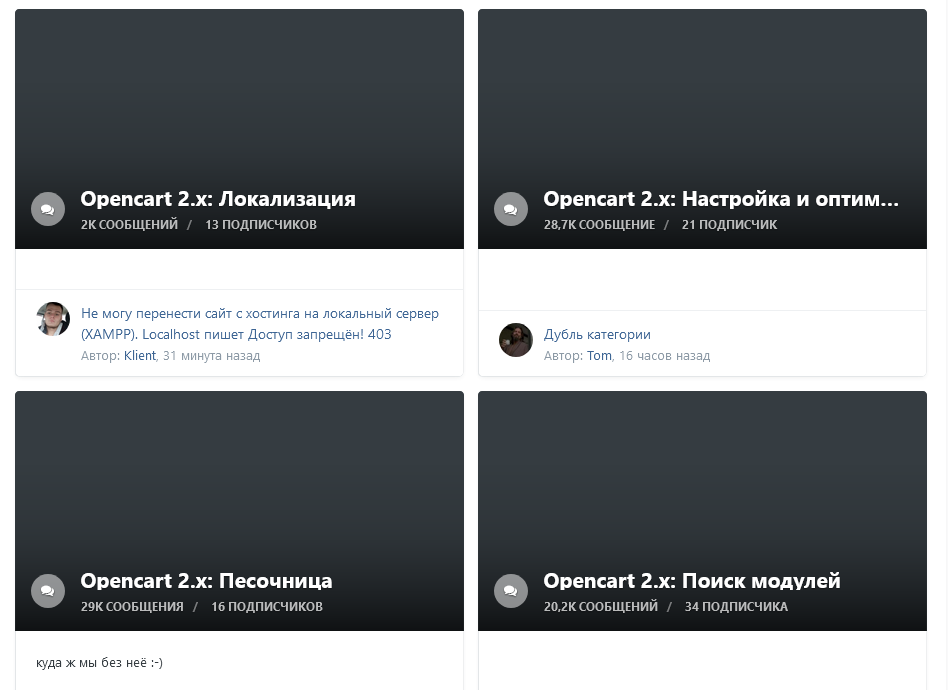This screenshot has height=690, width=948.
Task: Open the Opencart 2.x: Поиск модулей forum
Action: [x=692, y=581]
